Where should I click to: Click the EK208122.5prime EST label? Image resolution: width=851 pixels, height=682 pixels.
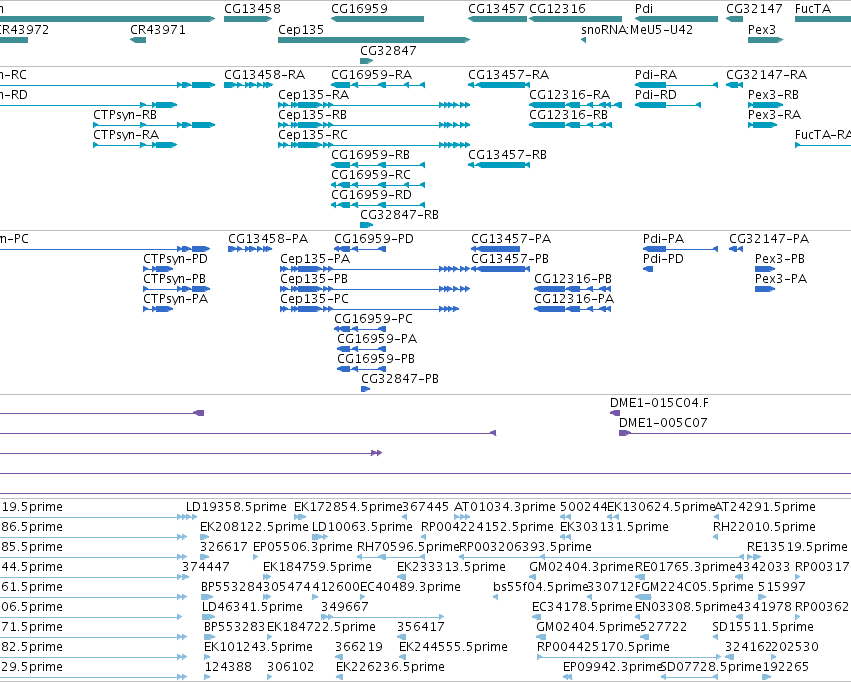click(x=254, y=527)
